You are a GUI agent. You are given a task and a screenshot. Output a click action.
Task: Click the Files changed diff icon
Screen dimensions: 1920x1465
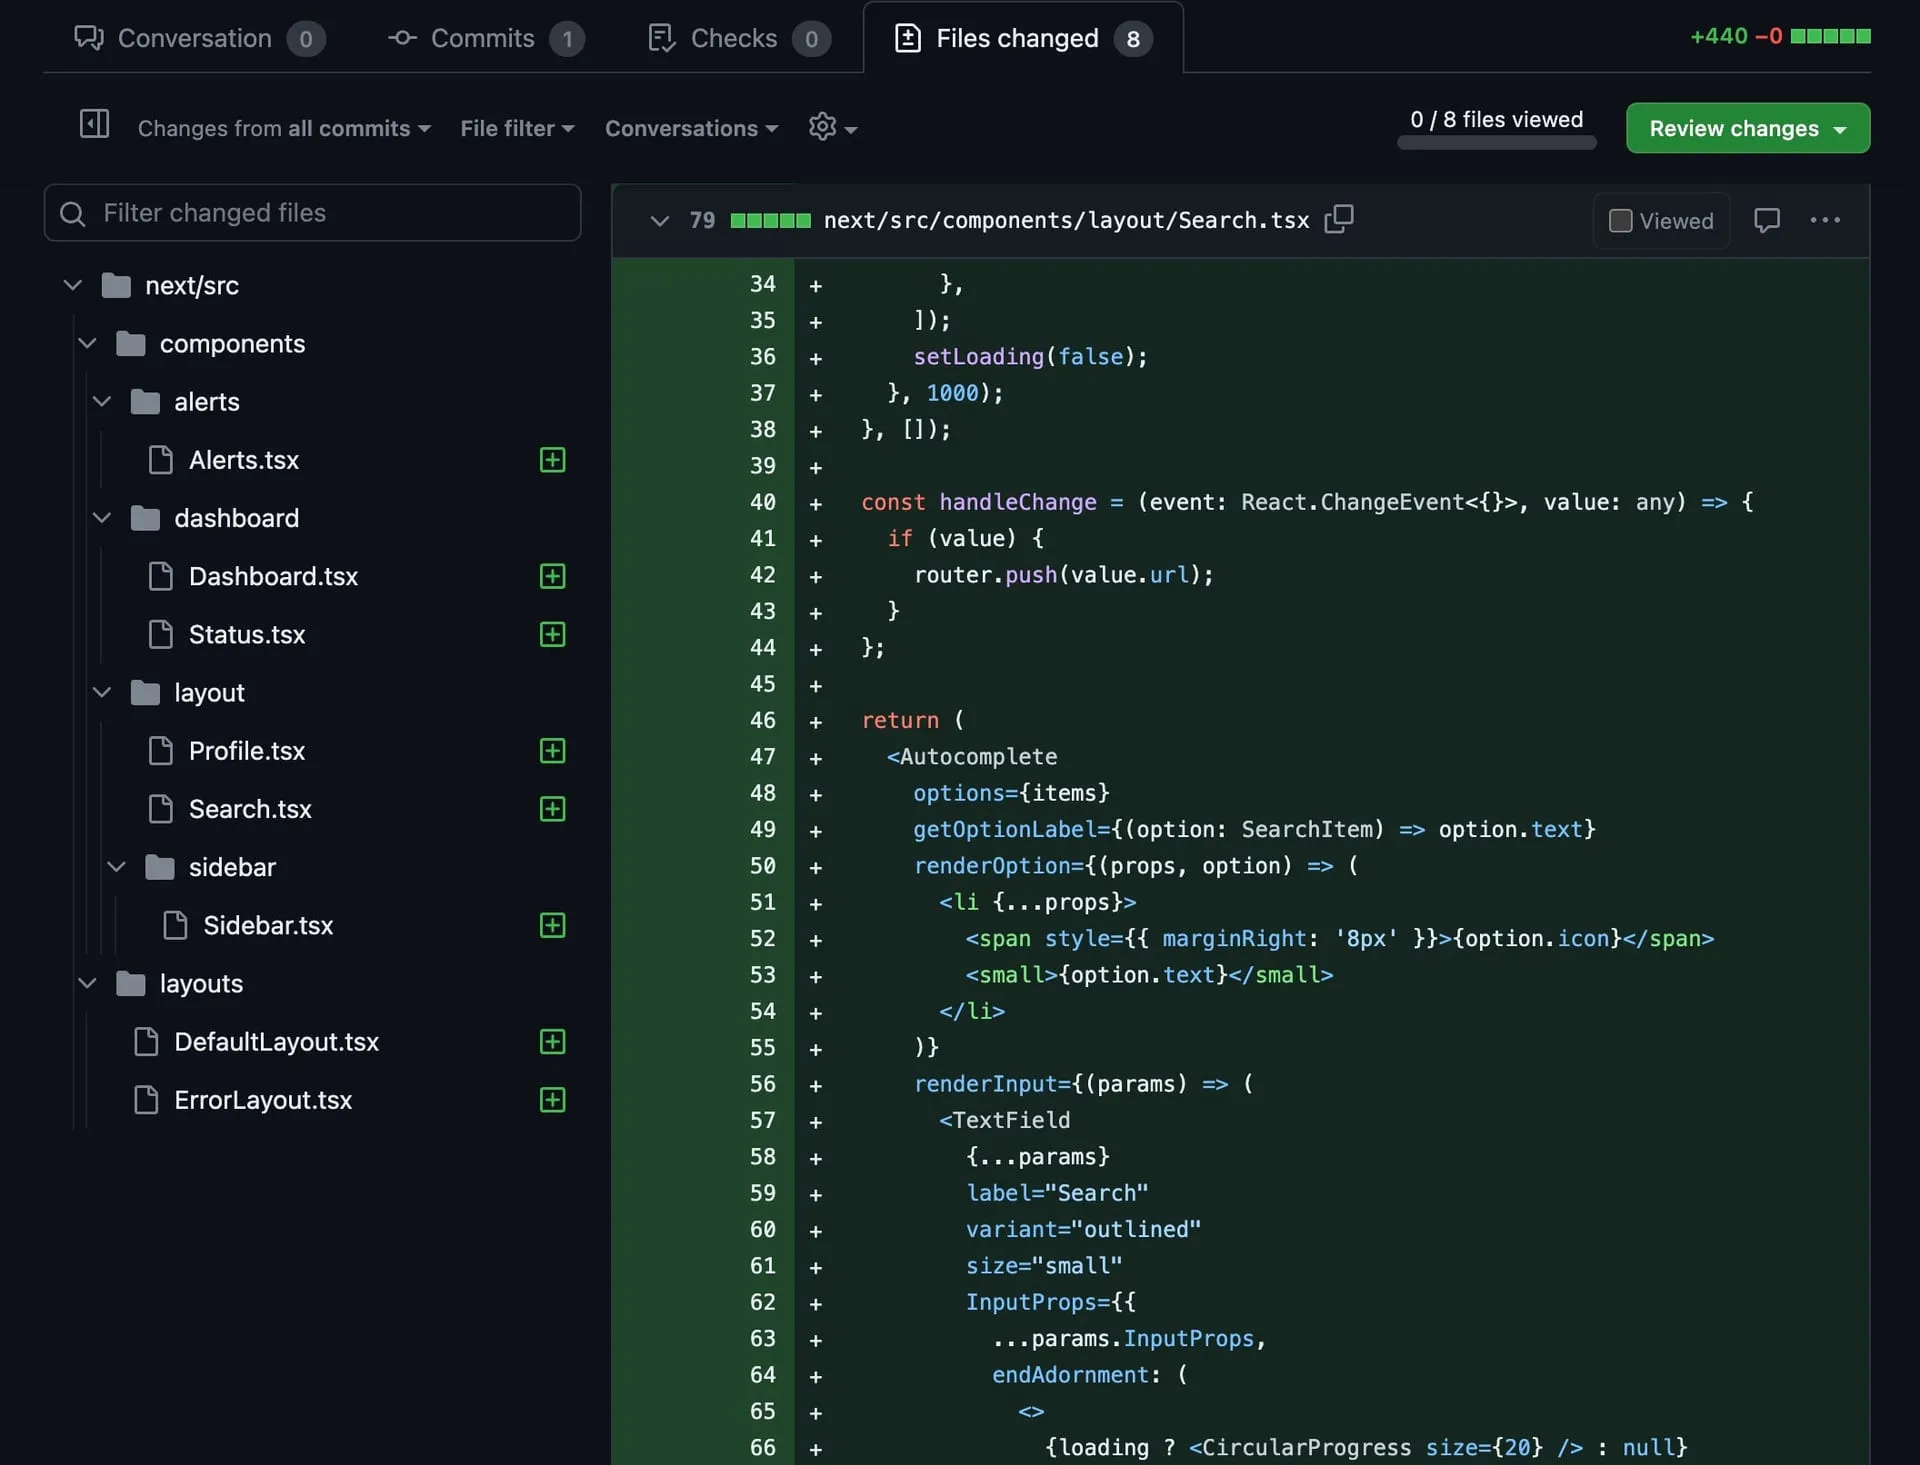pos(907,38)
